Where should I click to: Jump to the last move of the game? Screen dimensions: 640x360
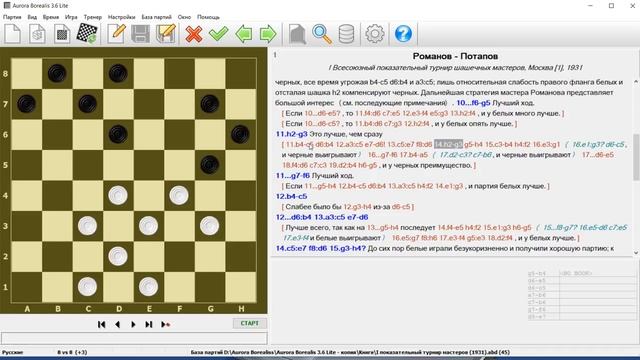(x=149, y=324)
